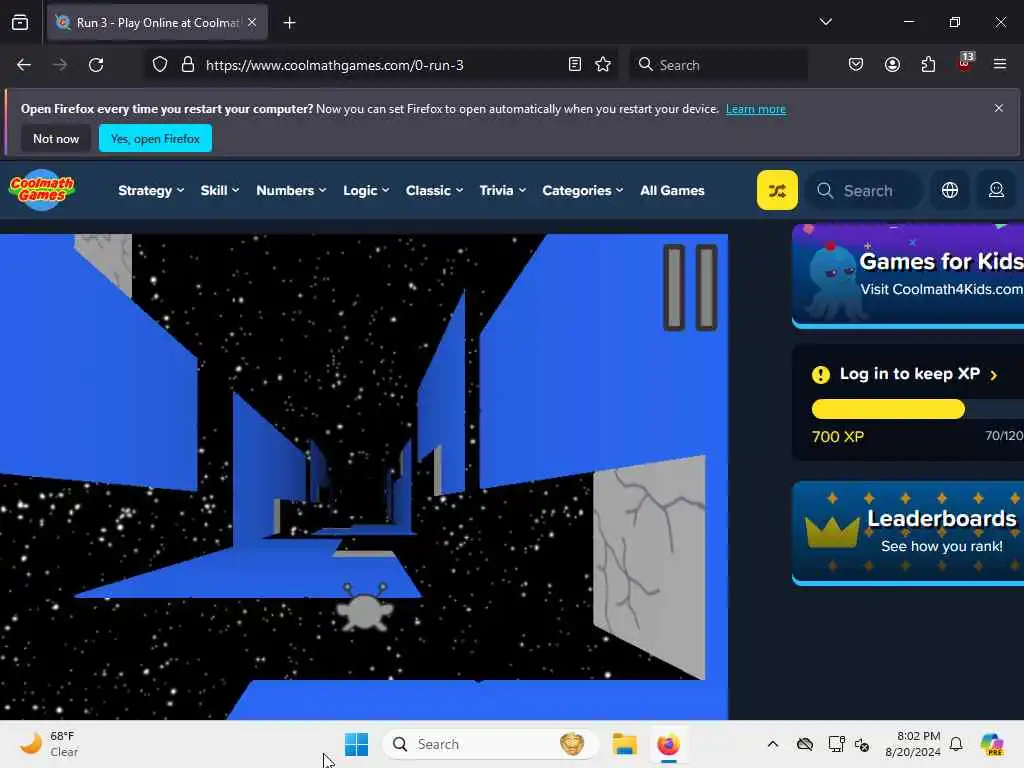List all tabs dropdown arrow

coord(825,22)
